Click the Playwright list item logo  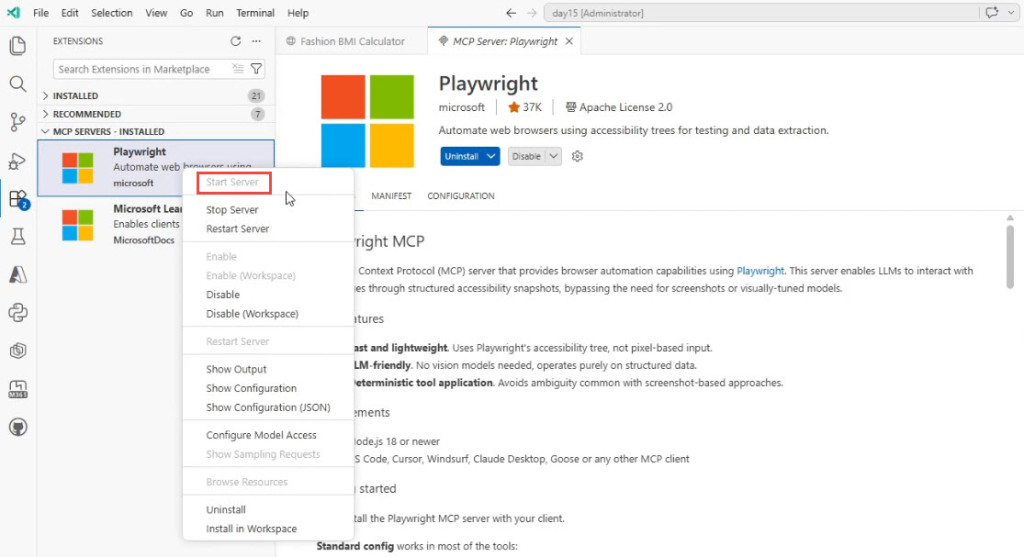pyautogui.click(x=78, y=168)
